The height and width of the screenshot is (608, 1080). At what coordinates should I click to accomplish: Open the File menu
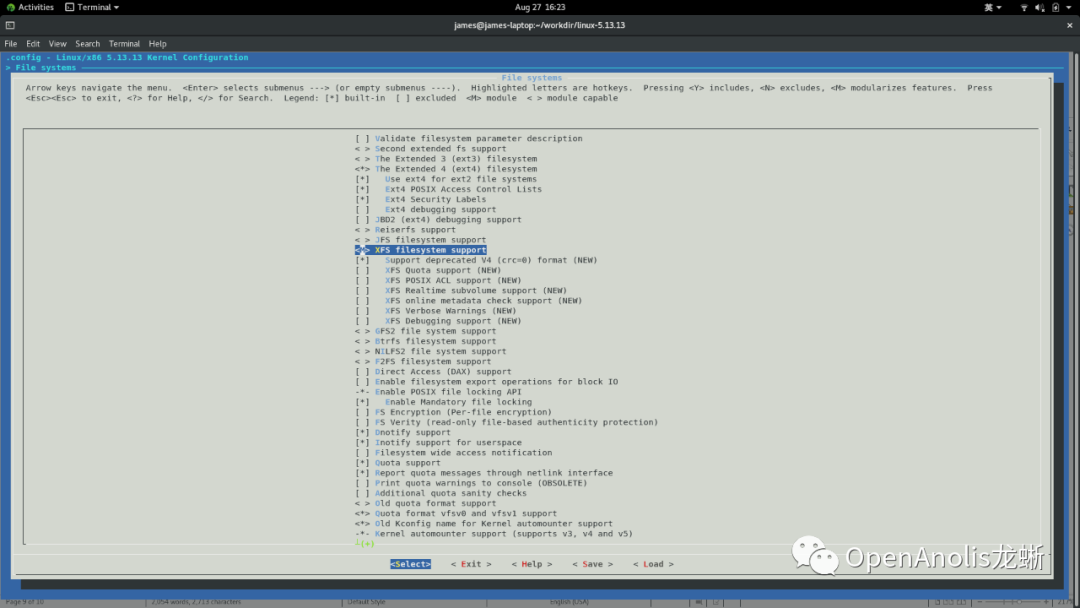(x=11, y=43)
